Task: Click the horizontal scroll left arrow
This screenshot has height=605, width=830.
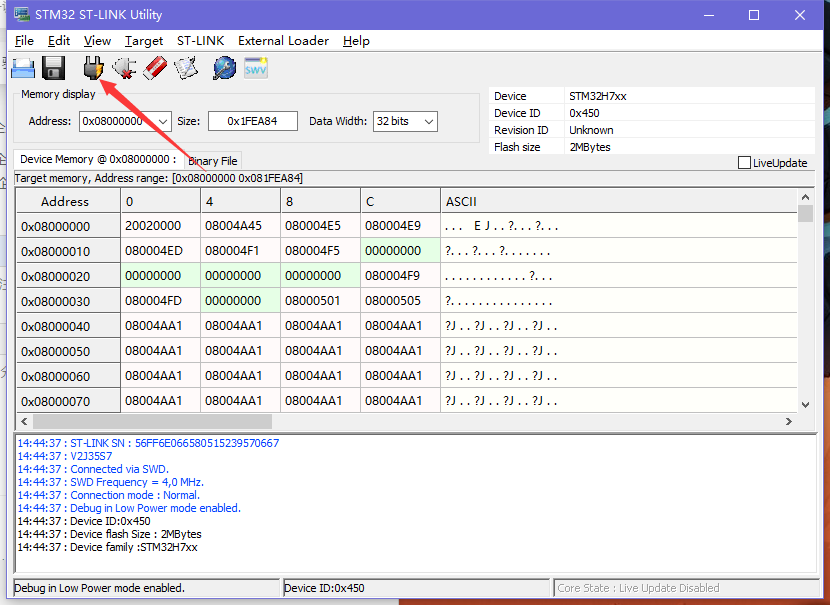Action: click(24, 421)
